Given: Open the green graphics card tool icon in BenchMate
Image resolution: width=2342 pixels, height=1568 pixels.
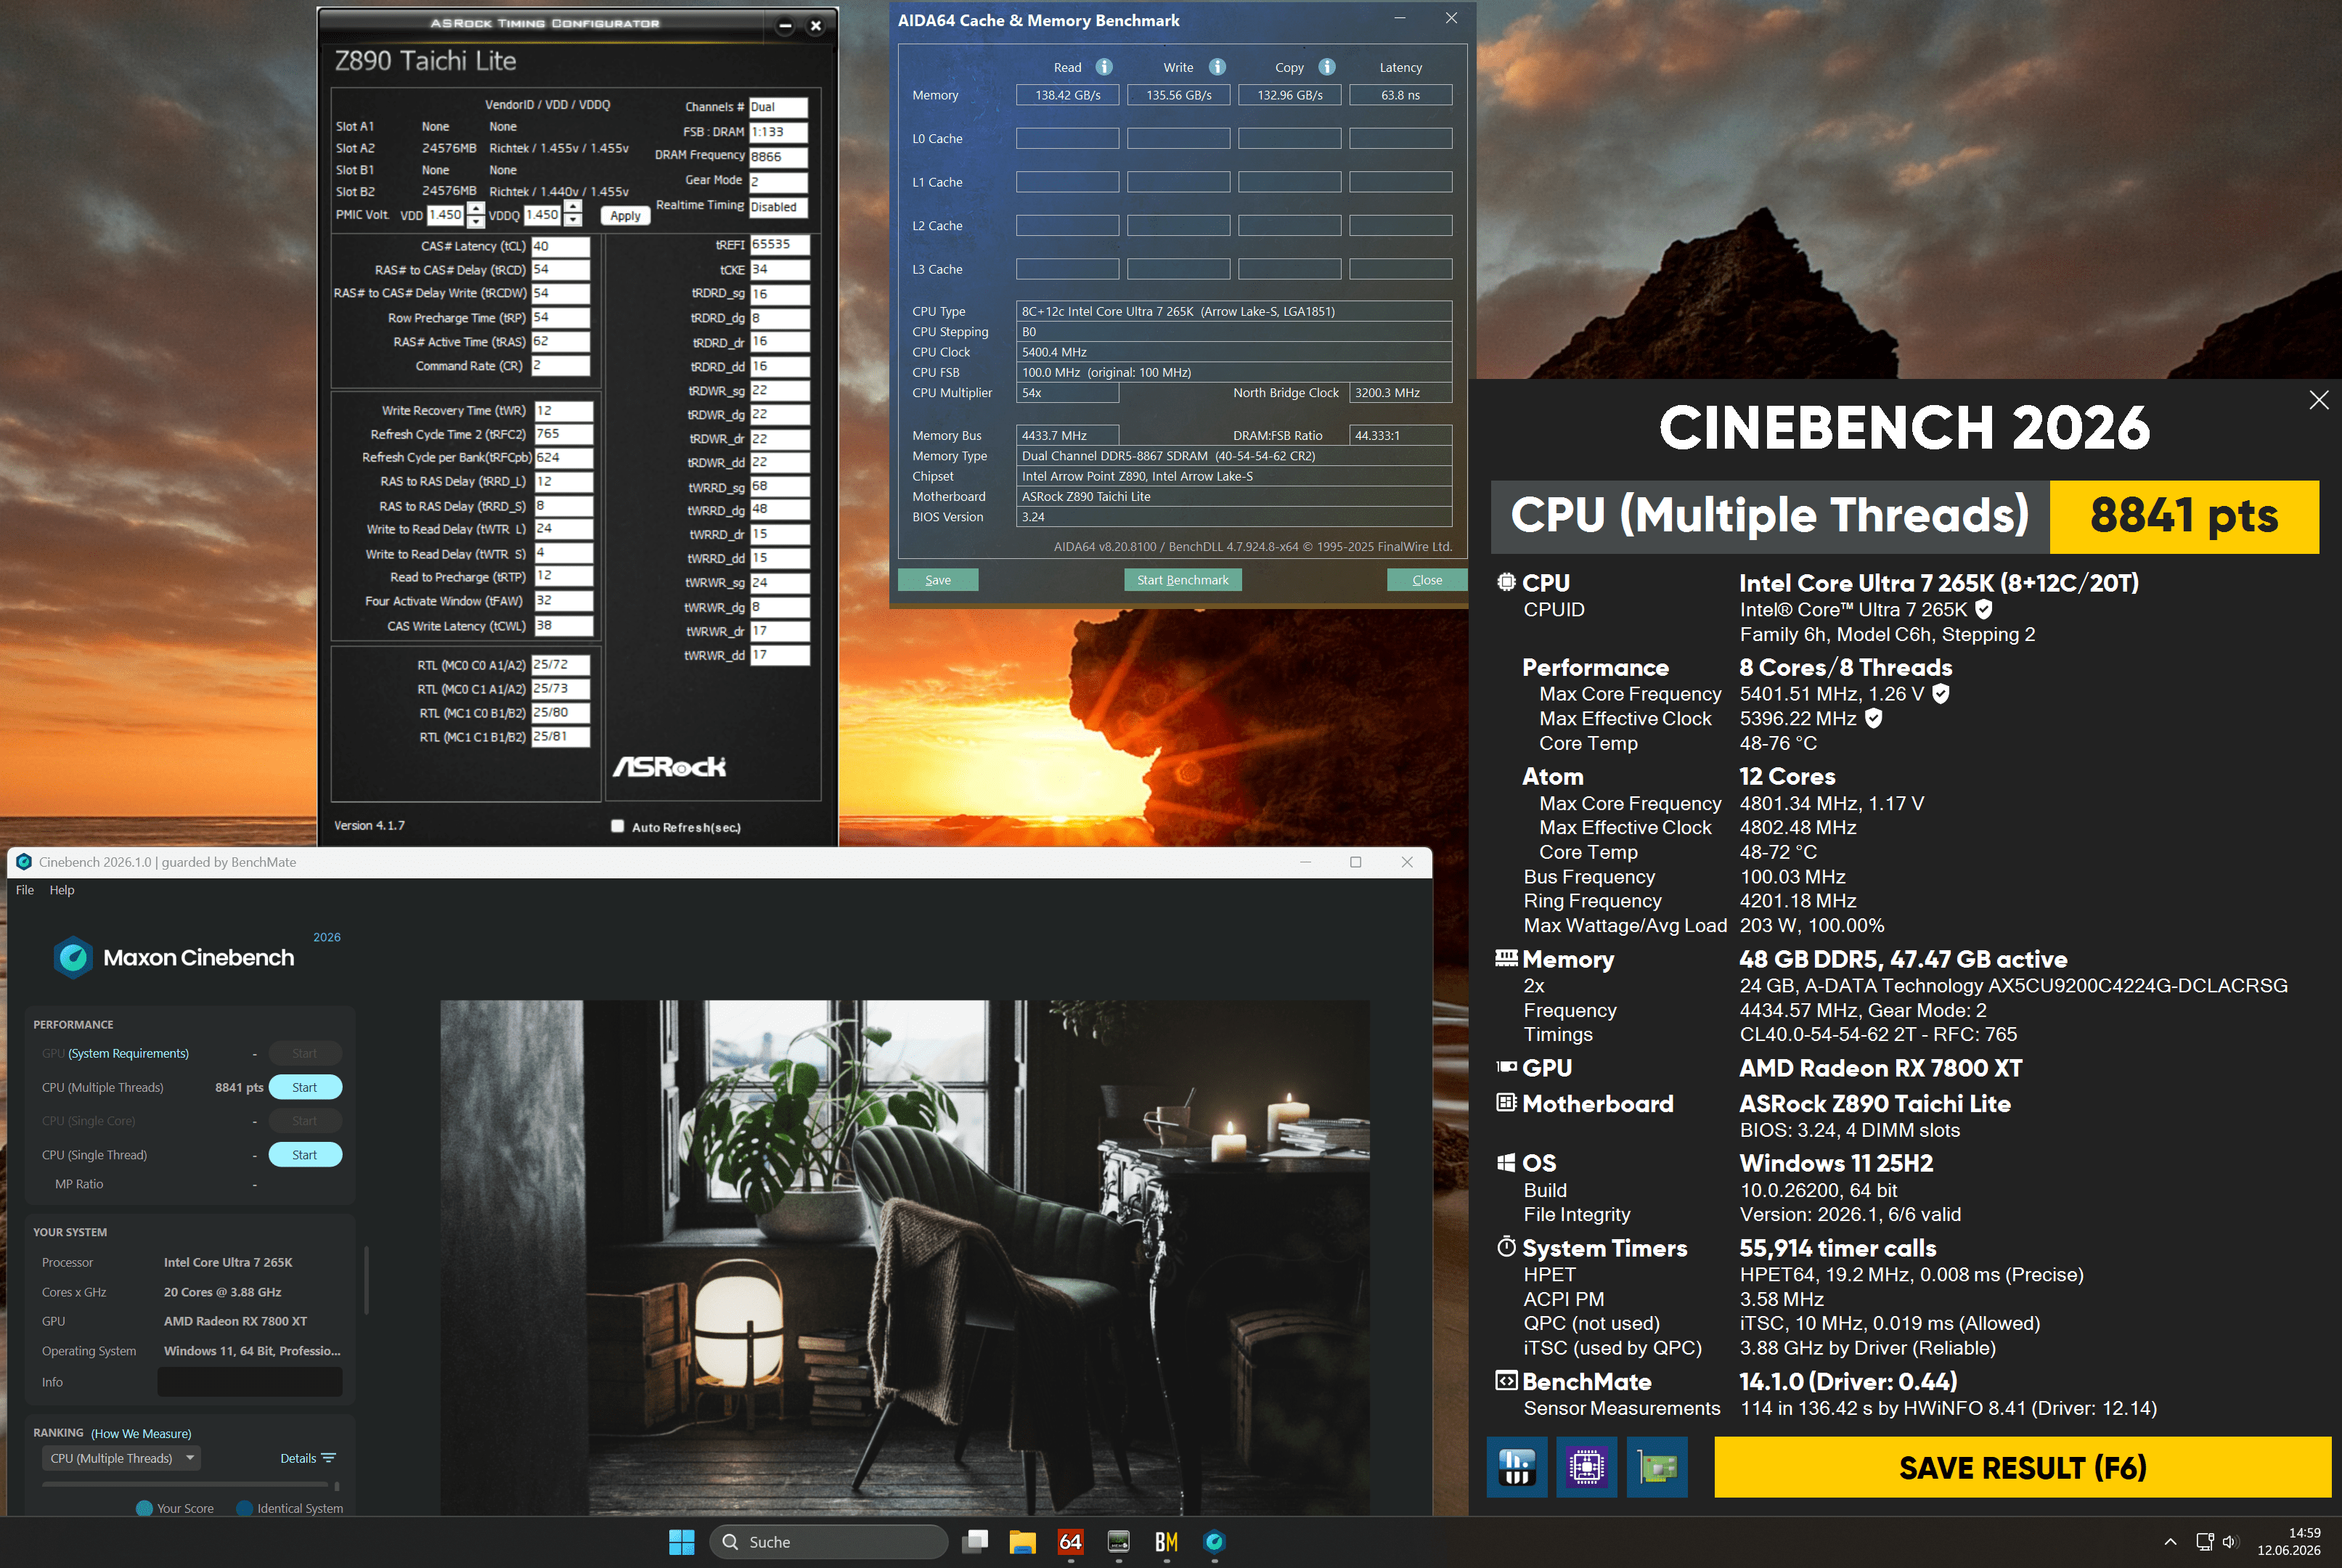Looking at the screenshot, I should [1657, 1467].
